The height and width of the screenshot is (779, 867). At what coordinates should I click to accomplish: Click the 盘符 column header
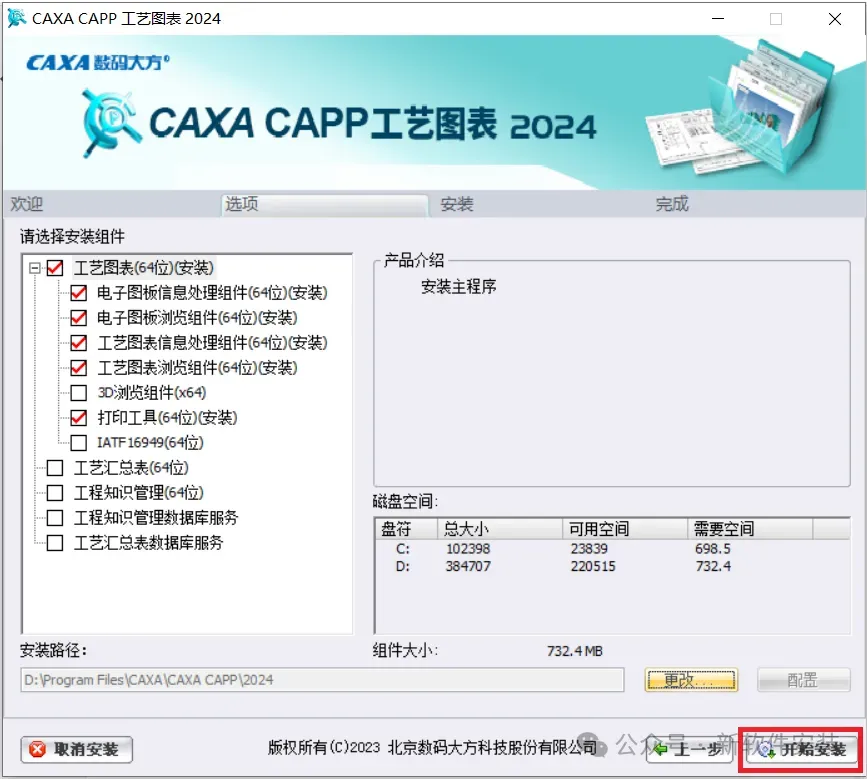tap(406, 529)
